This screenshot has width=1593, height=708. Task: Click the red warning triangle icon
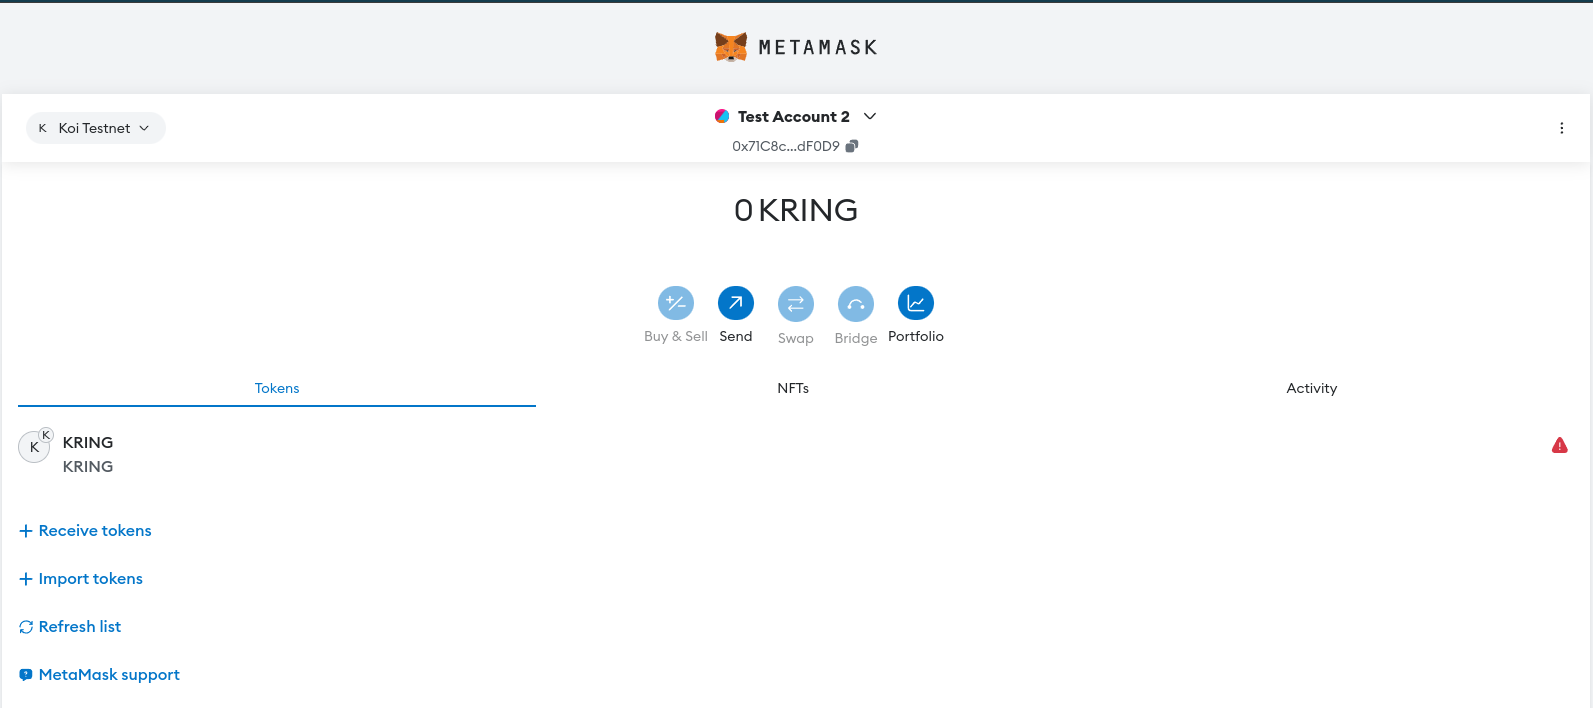click(1559, 446)
